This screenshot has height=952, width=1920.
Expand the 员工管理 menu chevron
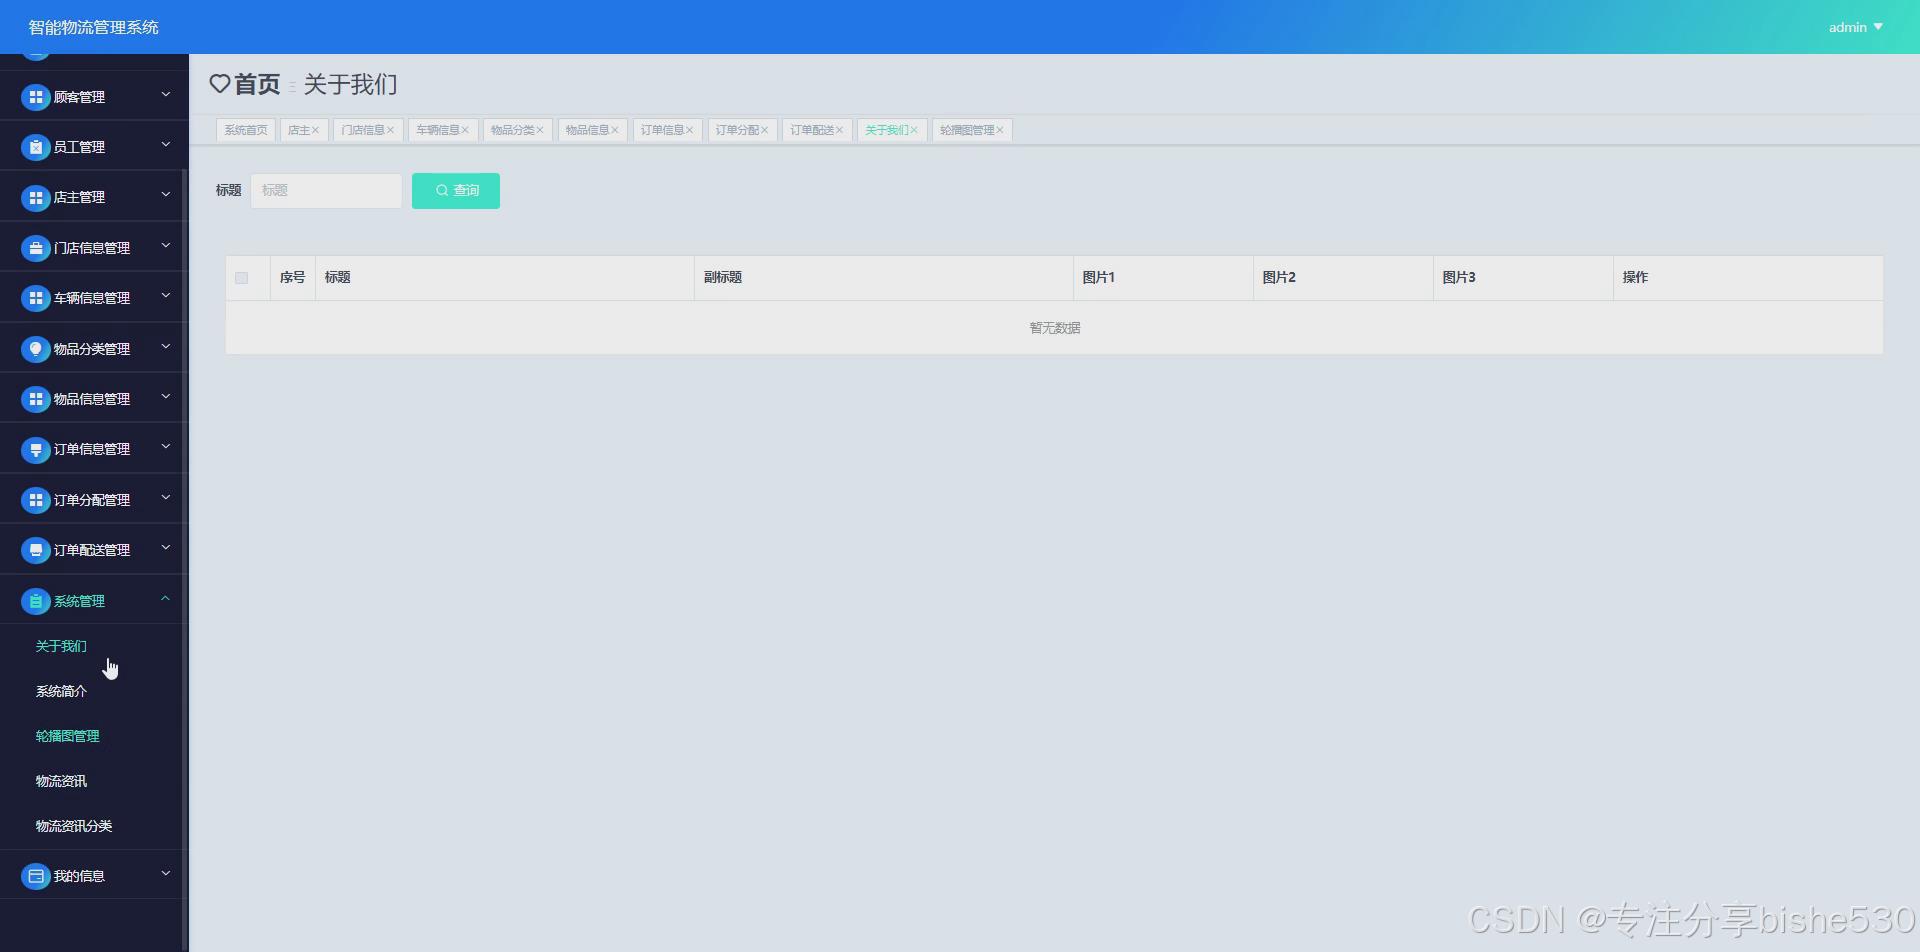click(166, 145)
